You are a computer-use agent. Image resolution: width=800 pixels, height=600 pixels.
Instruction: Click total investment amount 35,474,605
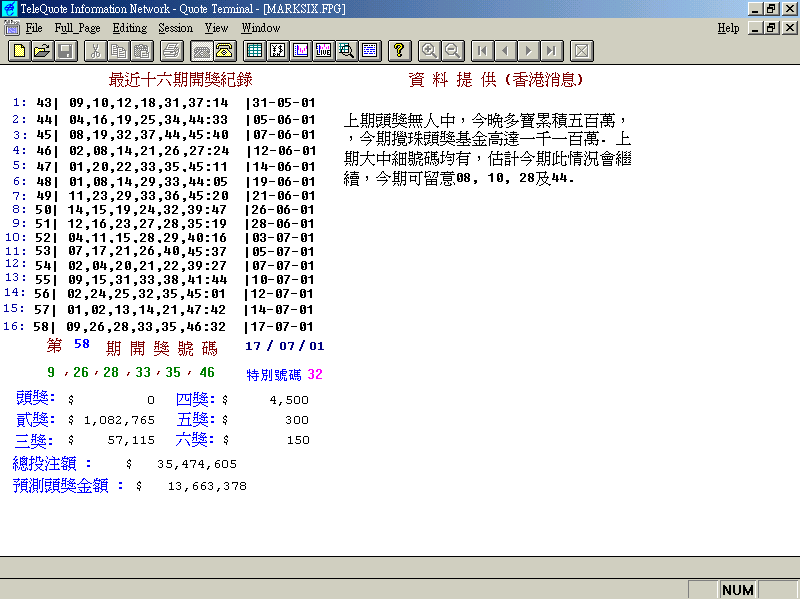point(197,464)
